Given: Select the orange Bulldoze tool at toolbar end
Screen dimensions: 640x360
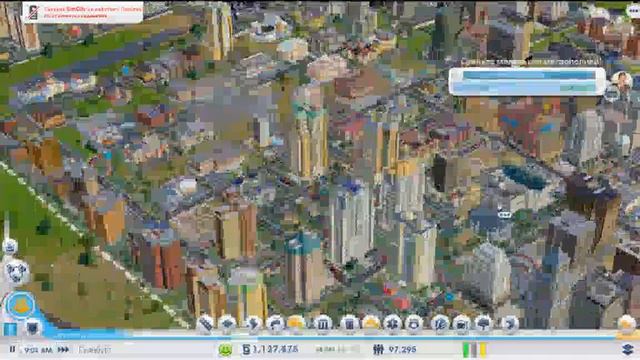Looking at the screenshot, I should [627, 324].
